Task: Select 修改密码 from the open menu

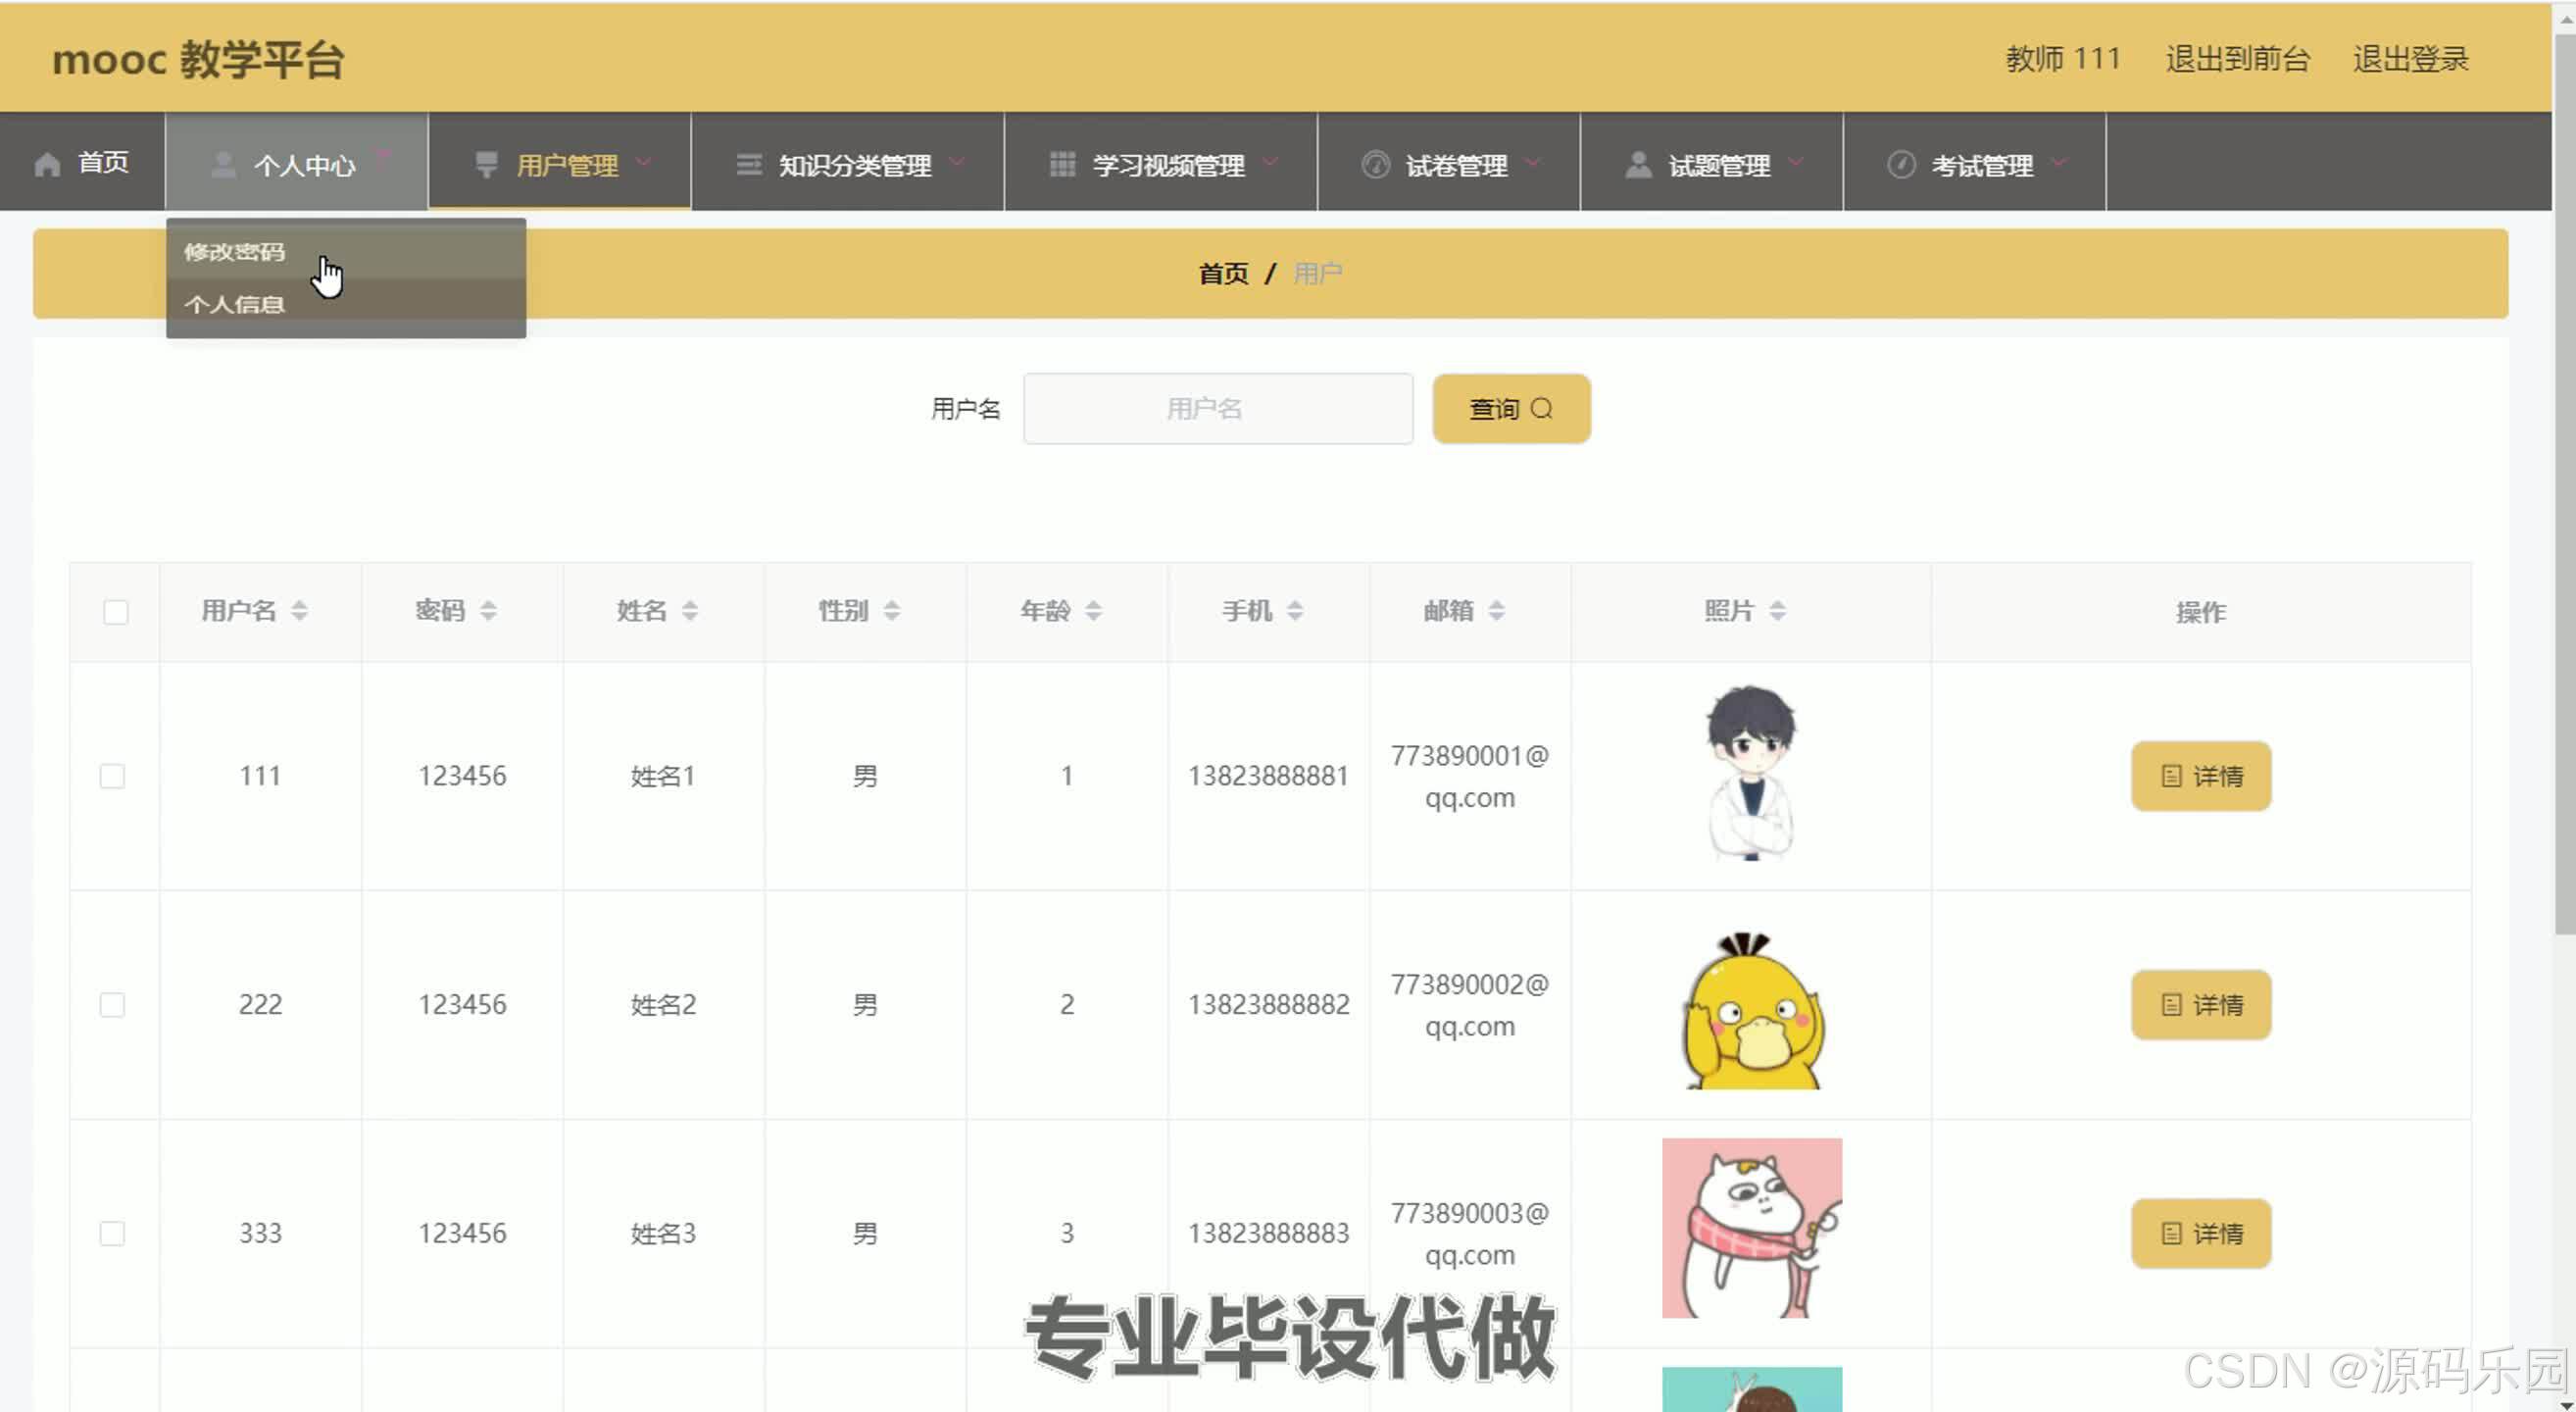Action: tap(234, 252)
